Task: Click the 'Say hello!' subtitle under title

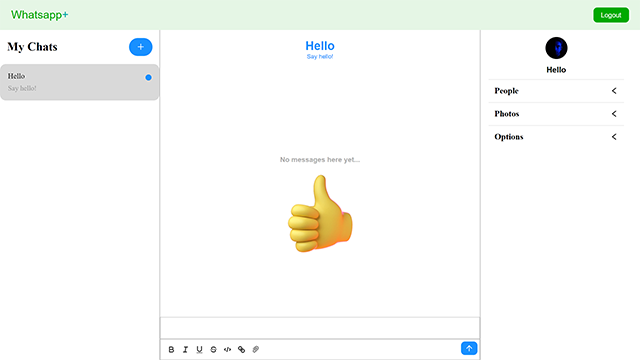Action: [x=320, y=57]
